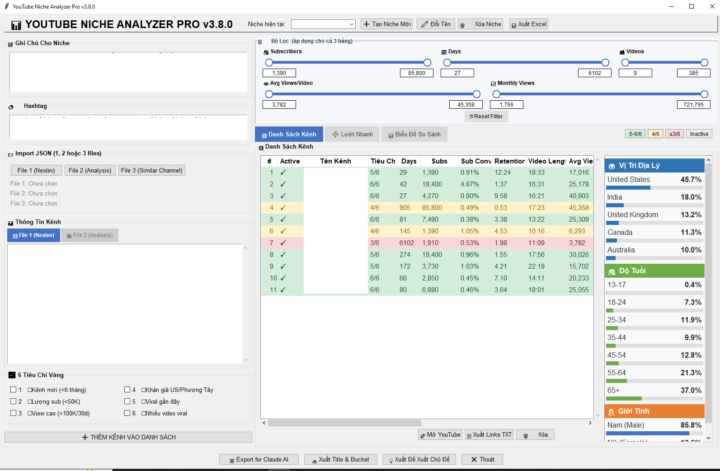Image resolution: width=720 pixels, height=471 pixels.
Task: Click the red ≤3/6 legend badge
Action: [x=675, y=134]
